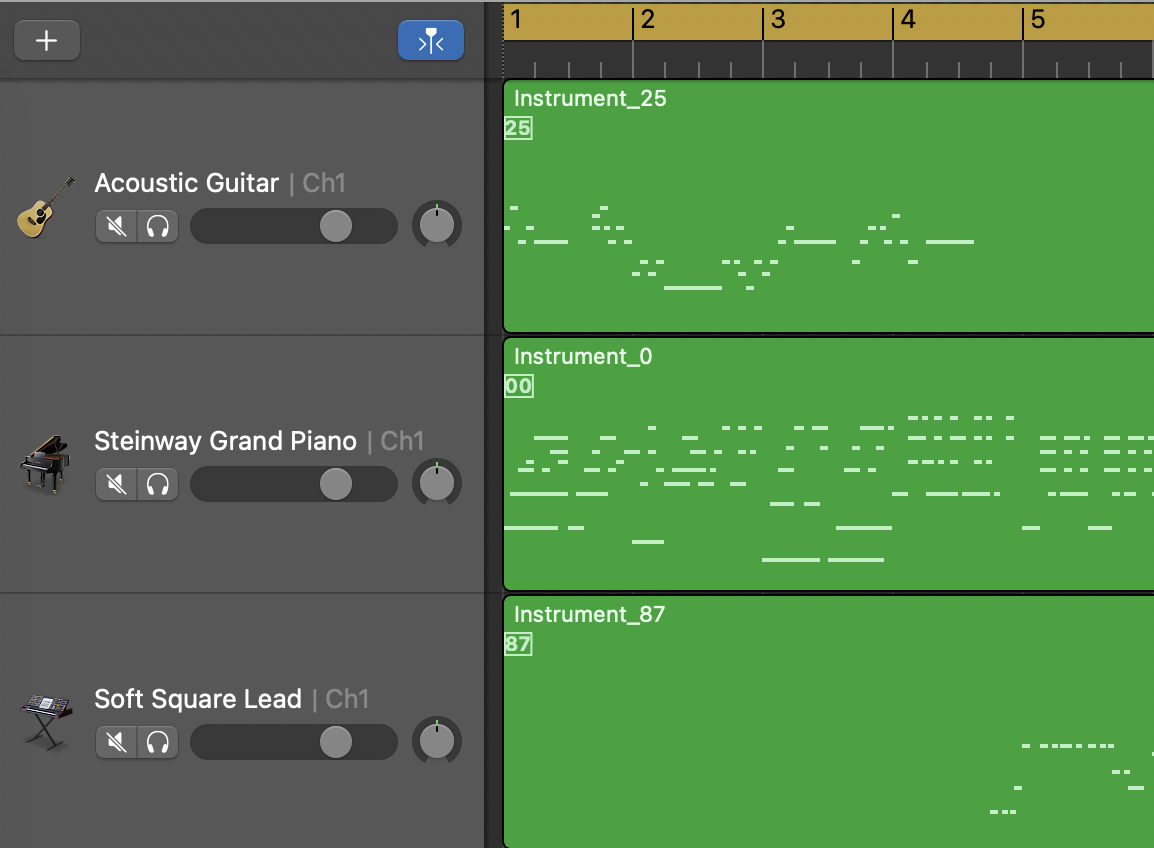Click the pan knob on Acoustic Guitar
The image size is (1154, 848).
click(436, 224)
